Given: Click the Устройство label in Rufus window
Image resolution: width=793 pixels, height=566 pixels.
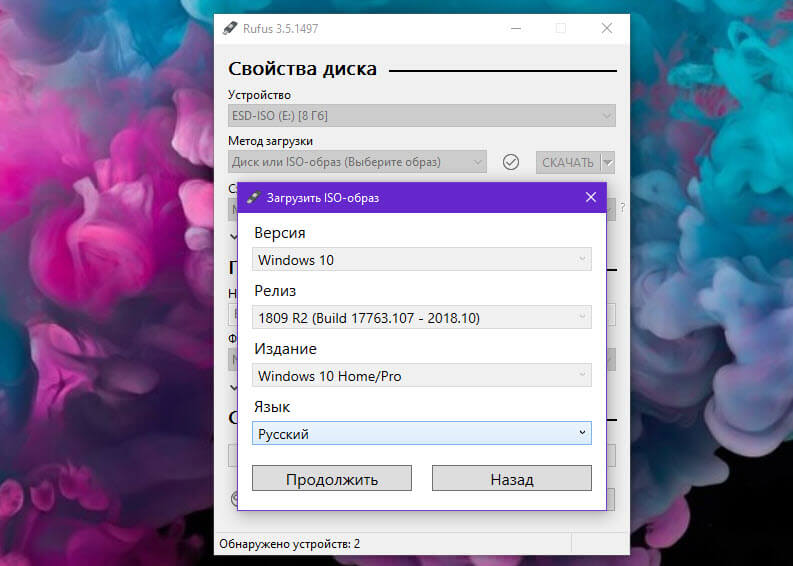Looking at the screenshot, I should tap(259, 95).
